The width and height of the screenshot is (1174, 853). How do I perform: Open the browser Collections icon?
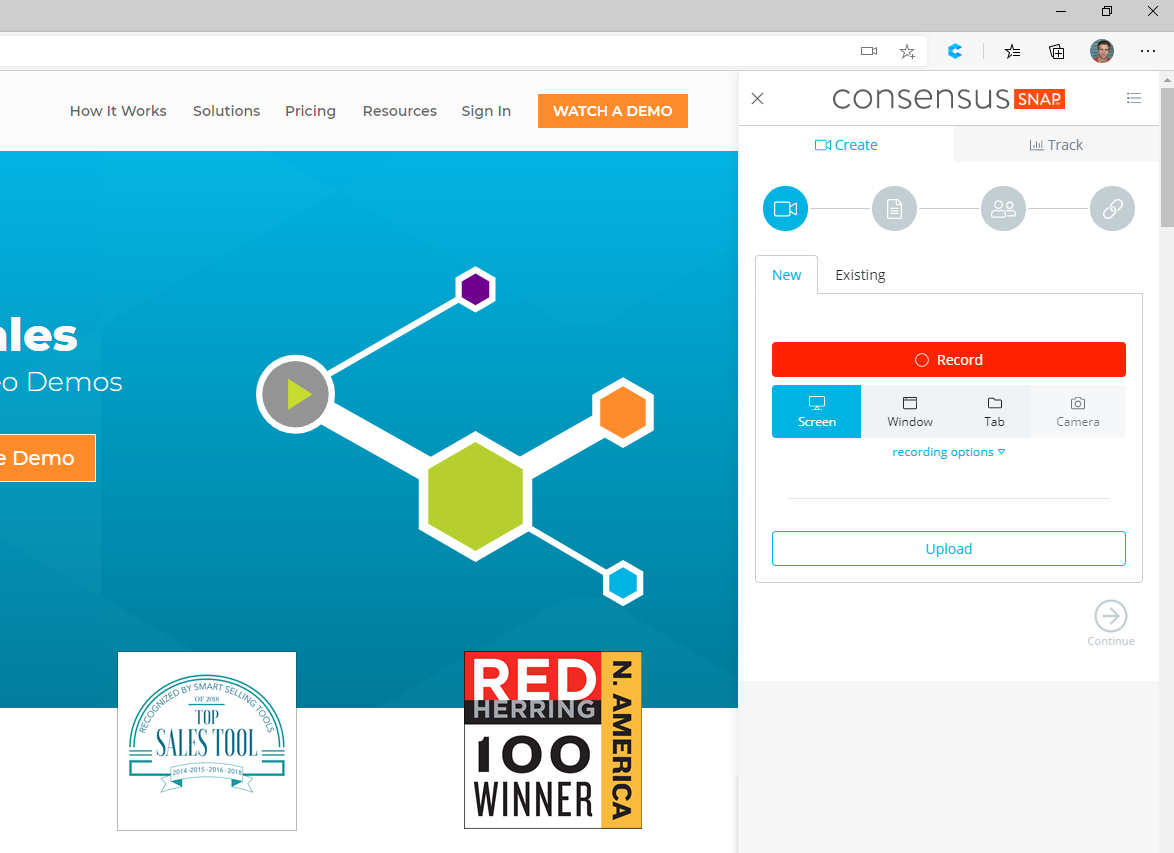coord(1056,51)
